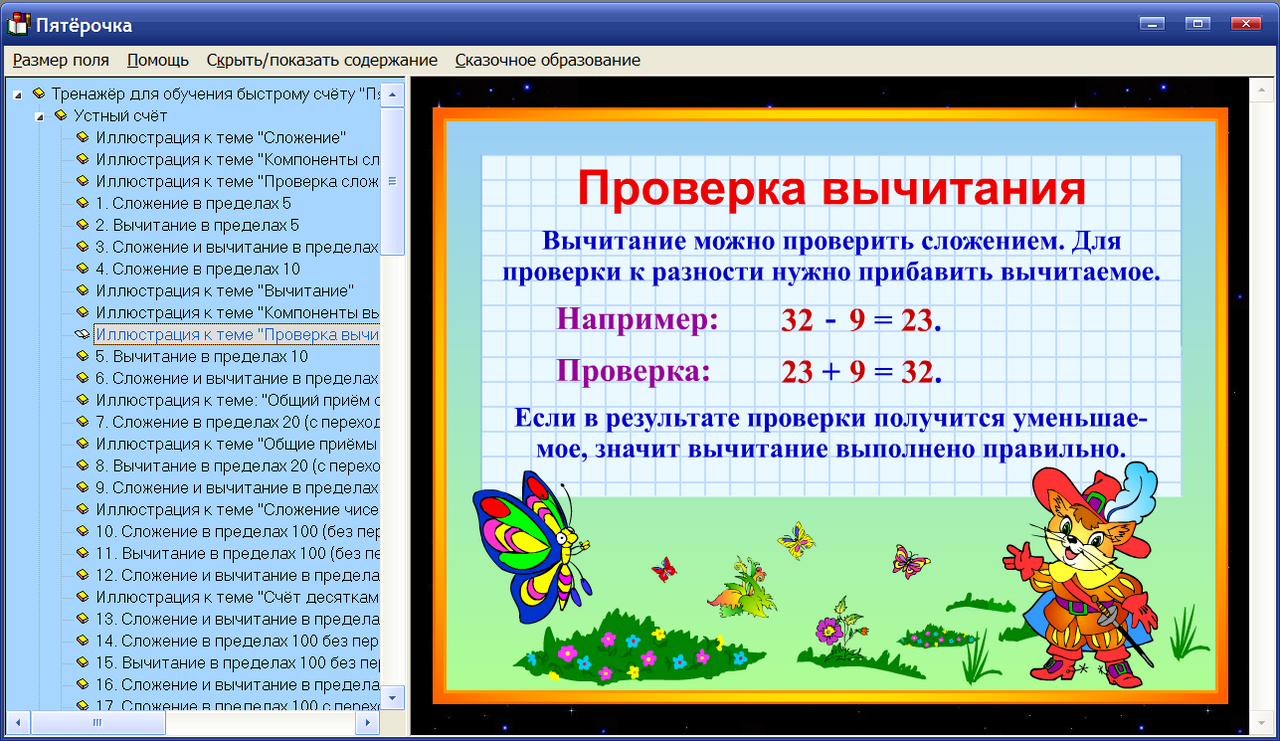Image resolution: width=1280 pixels, height=741 pixels.
Task: Click the book icon beside "Устный счёт"
Action: click(62, 115)
